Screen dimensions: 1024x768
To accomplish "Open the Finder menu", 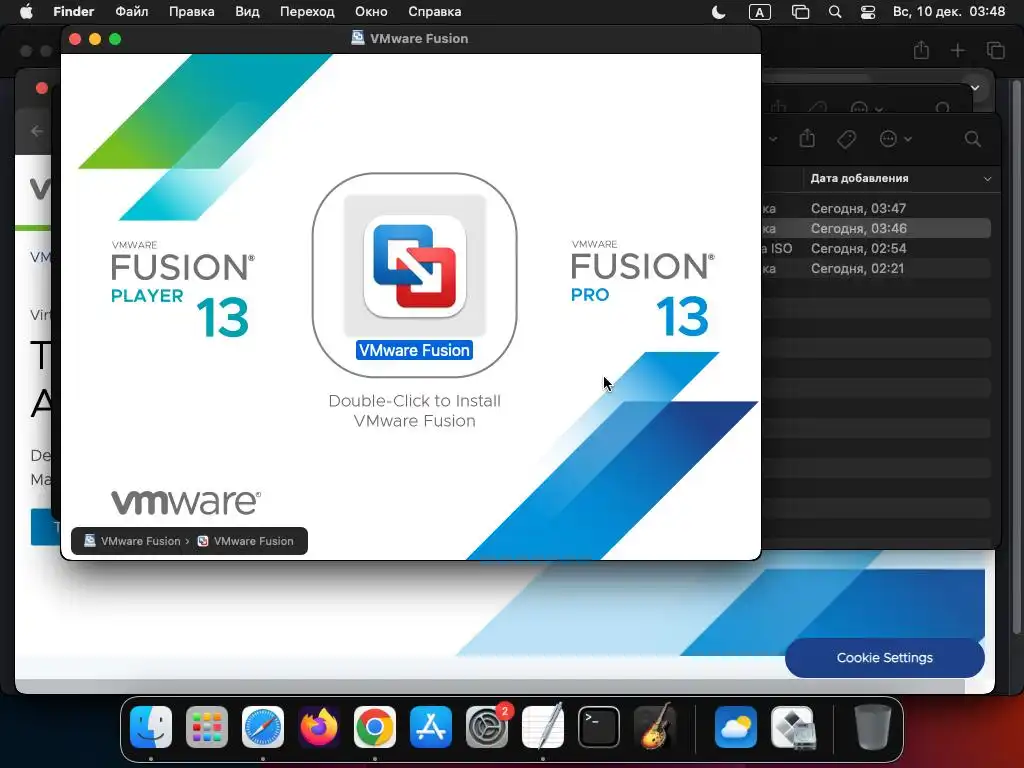I will (73, 12).
